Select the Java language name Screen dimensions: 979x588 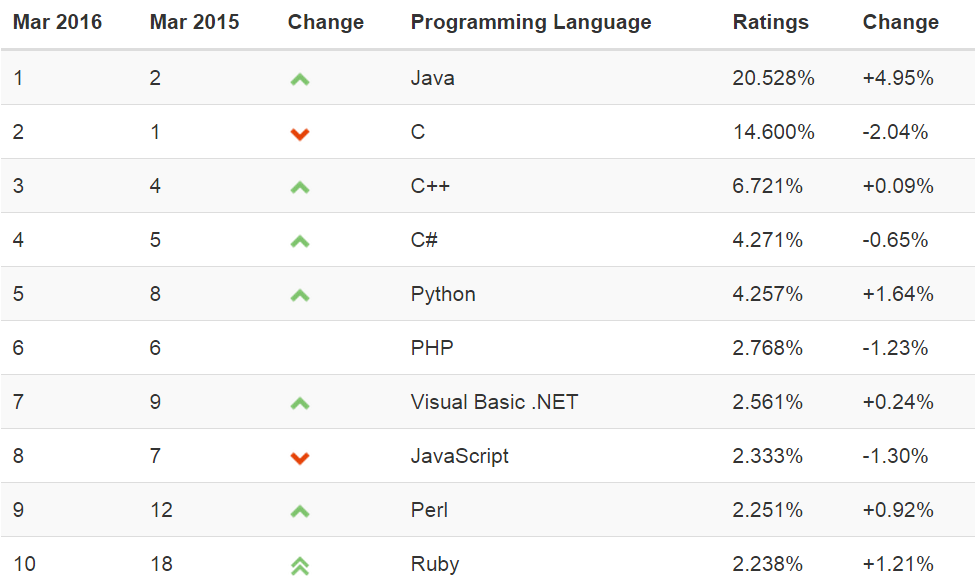[x=433, y=78]
